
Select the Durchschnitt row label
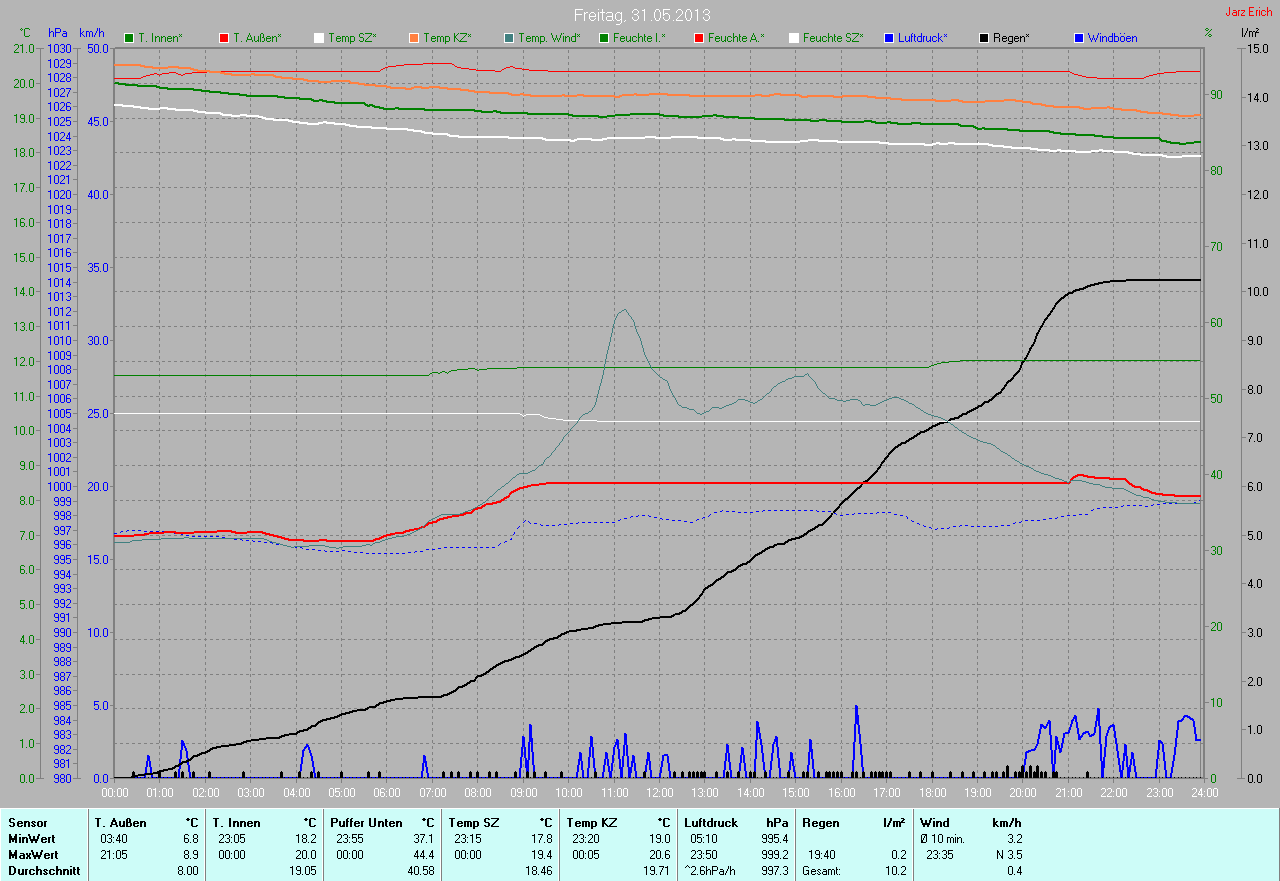coord(42,871)
